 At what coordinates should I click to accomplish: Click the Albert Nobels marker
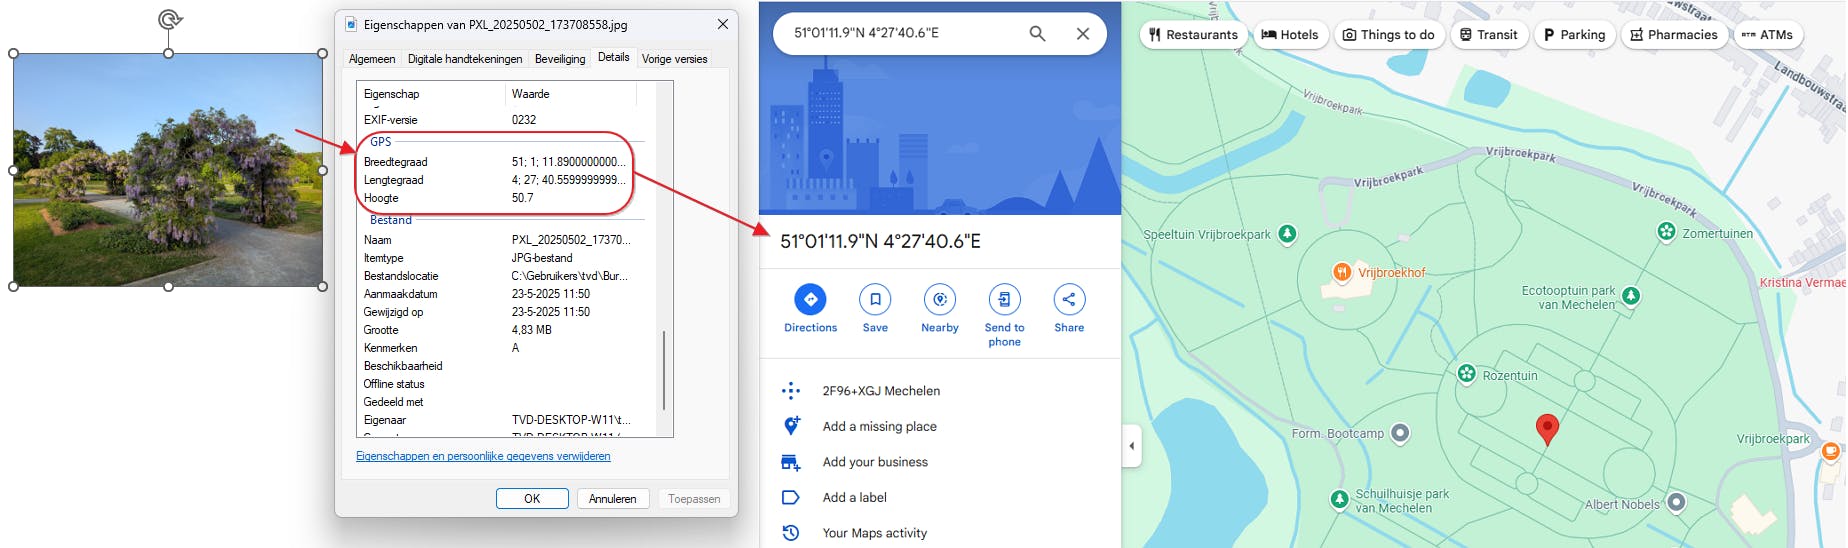[x=1677, y=502]
